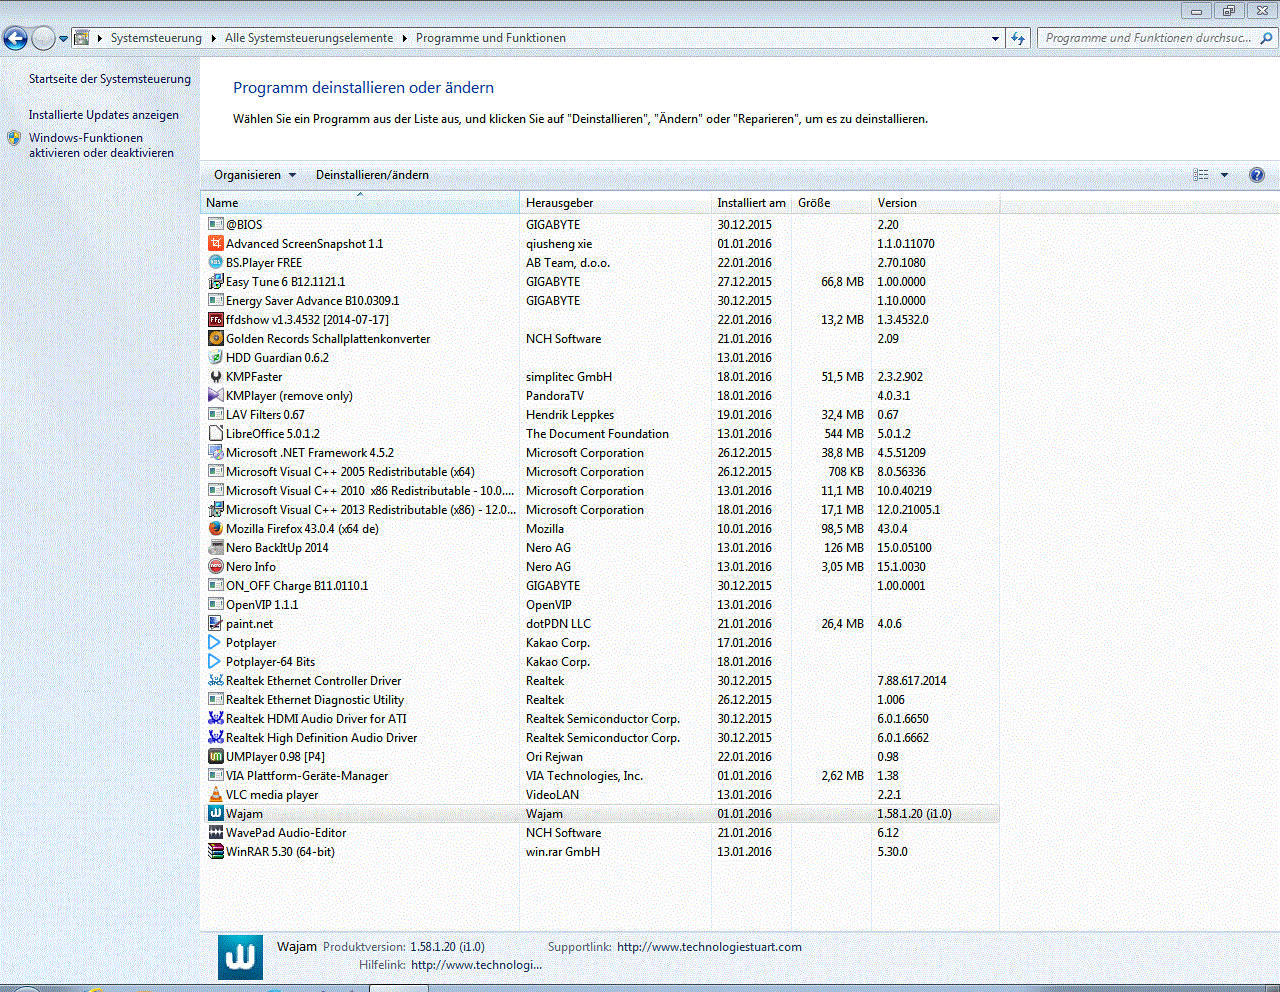Open the Organisieren dropdown menu
Image resolution: width=1280 pixels, height=992 pixels.
pos(255,175)
